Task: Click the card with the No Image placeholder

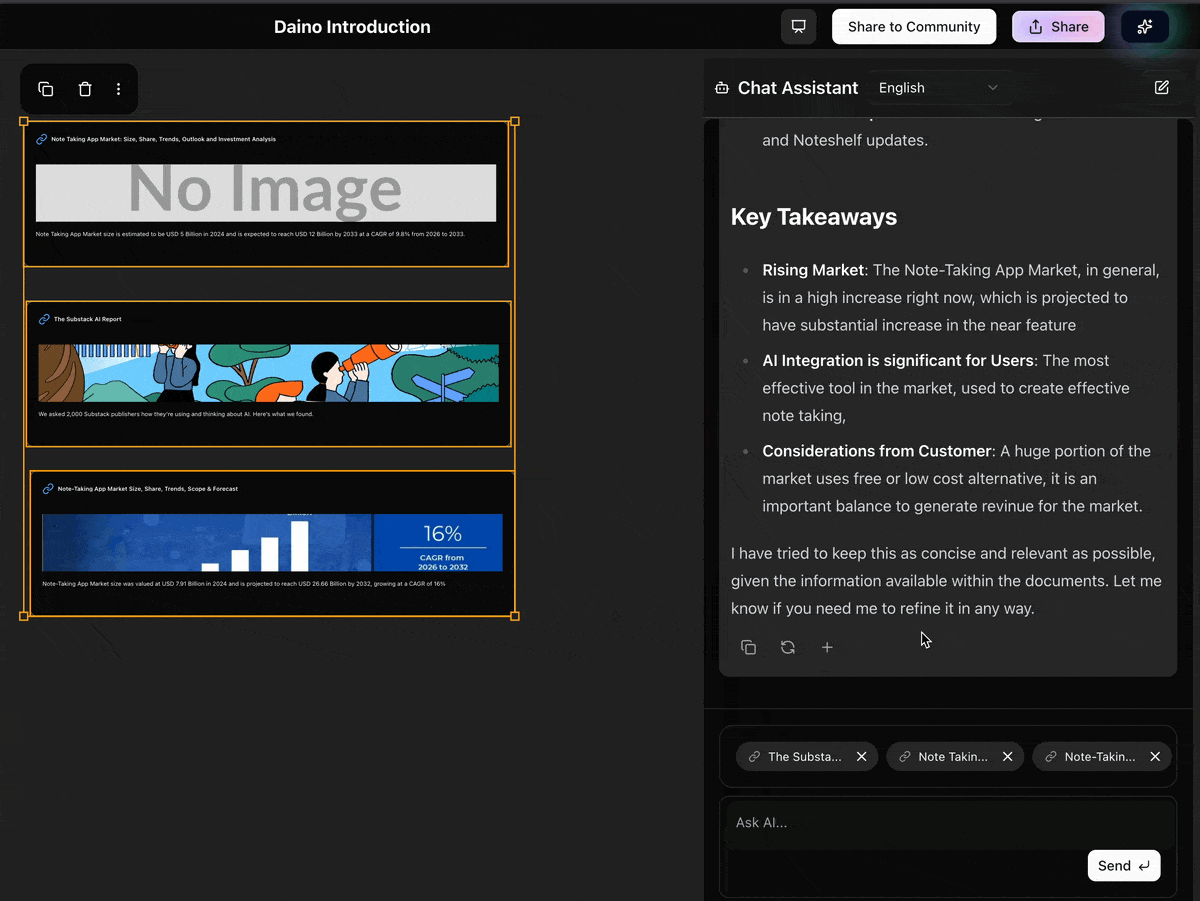Action: point(266,194)
